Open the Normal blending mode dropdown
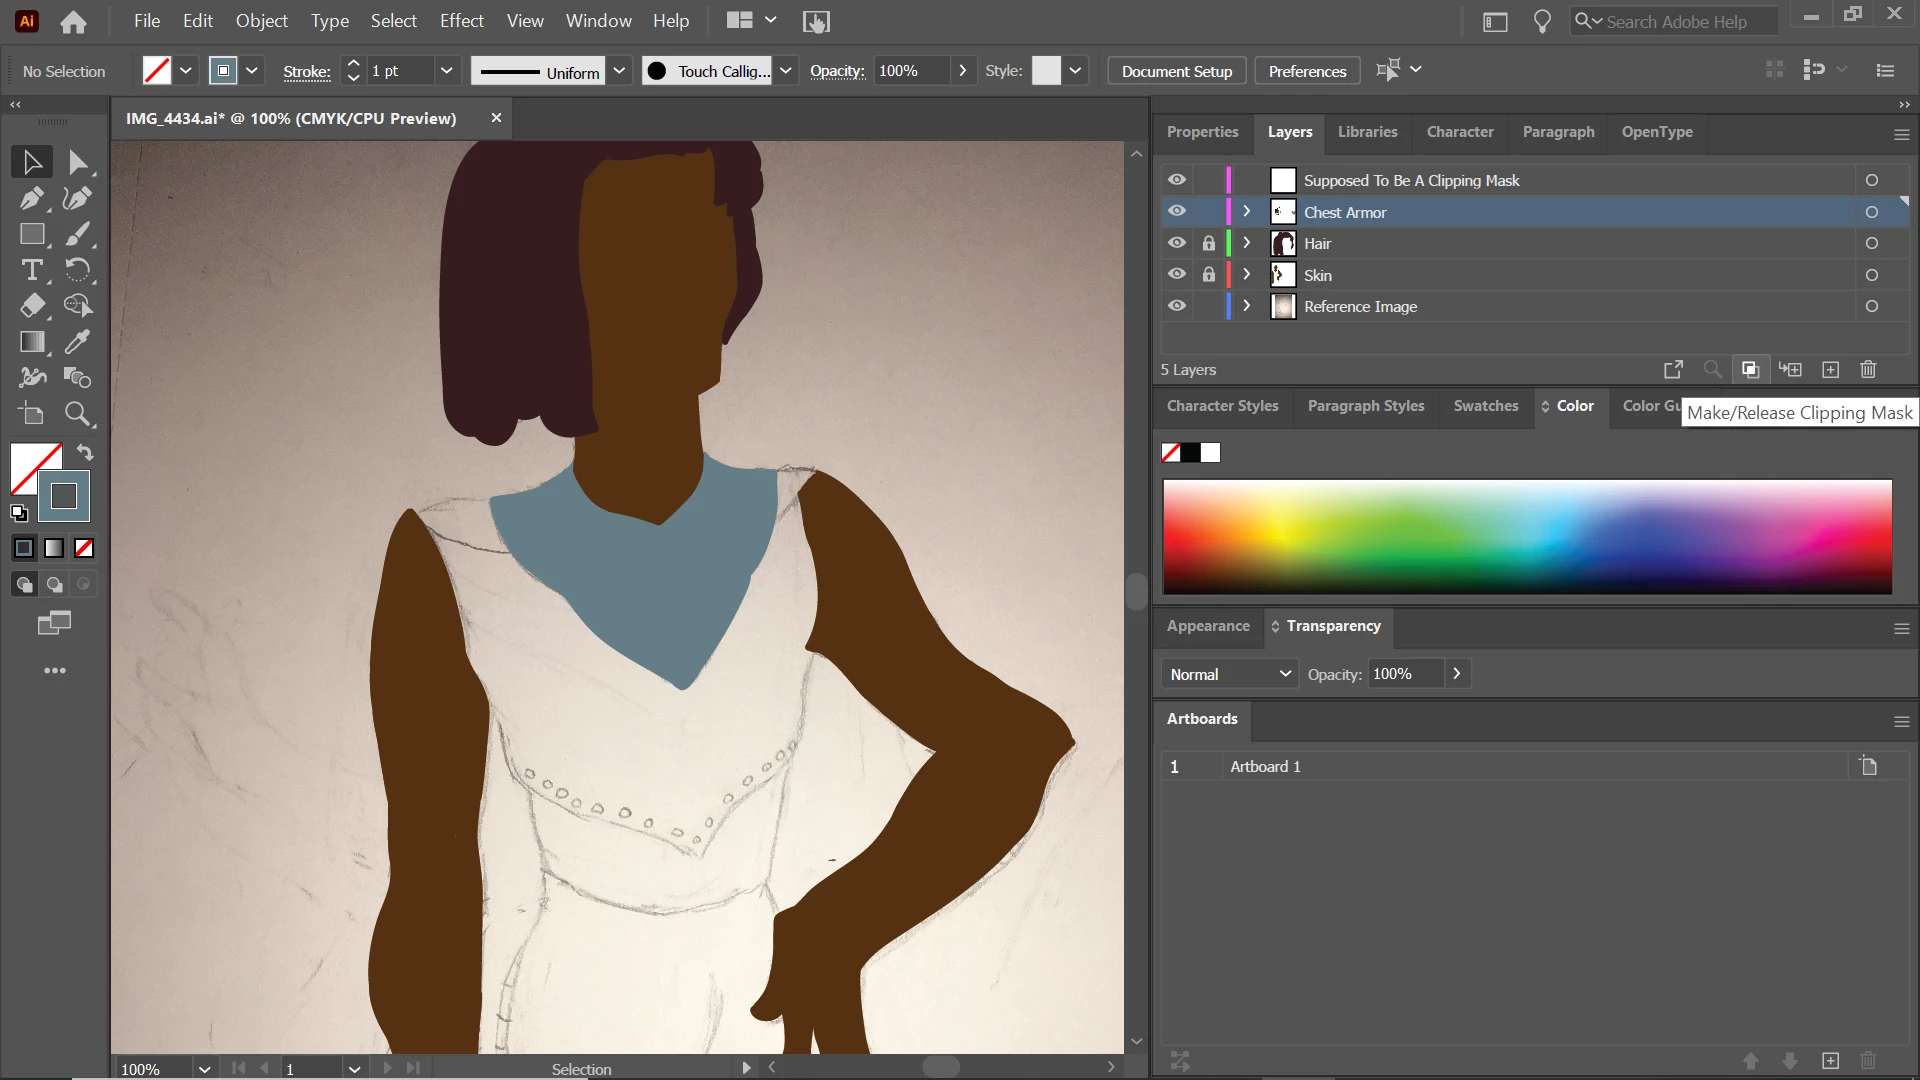The height and width of the screenshot is (1080, 1920). point(1230,674)
